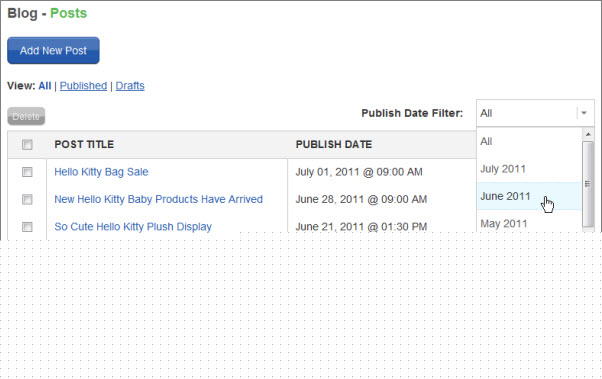Screen dimensions: 602x379
Task: Choose May 2011 from the date filter
Action: [529, 223]
